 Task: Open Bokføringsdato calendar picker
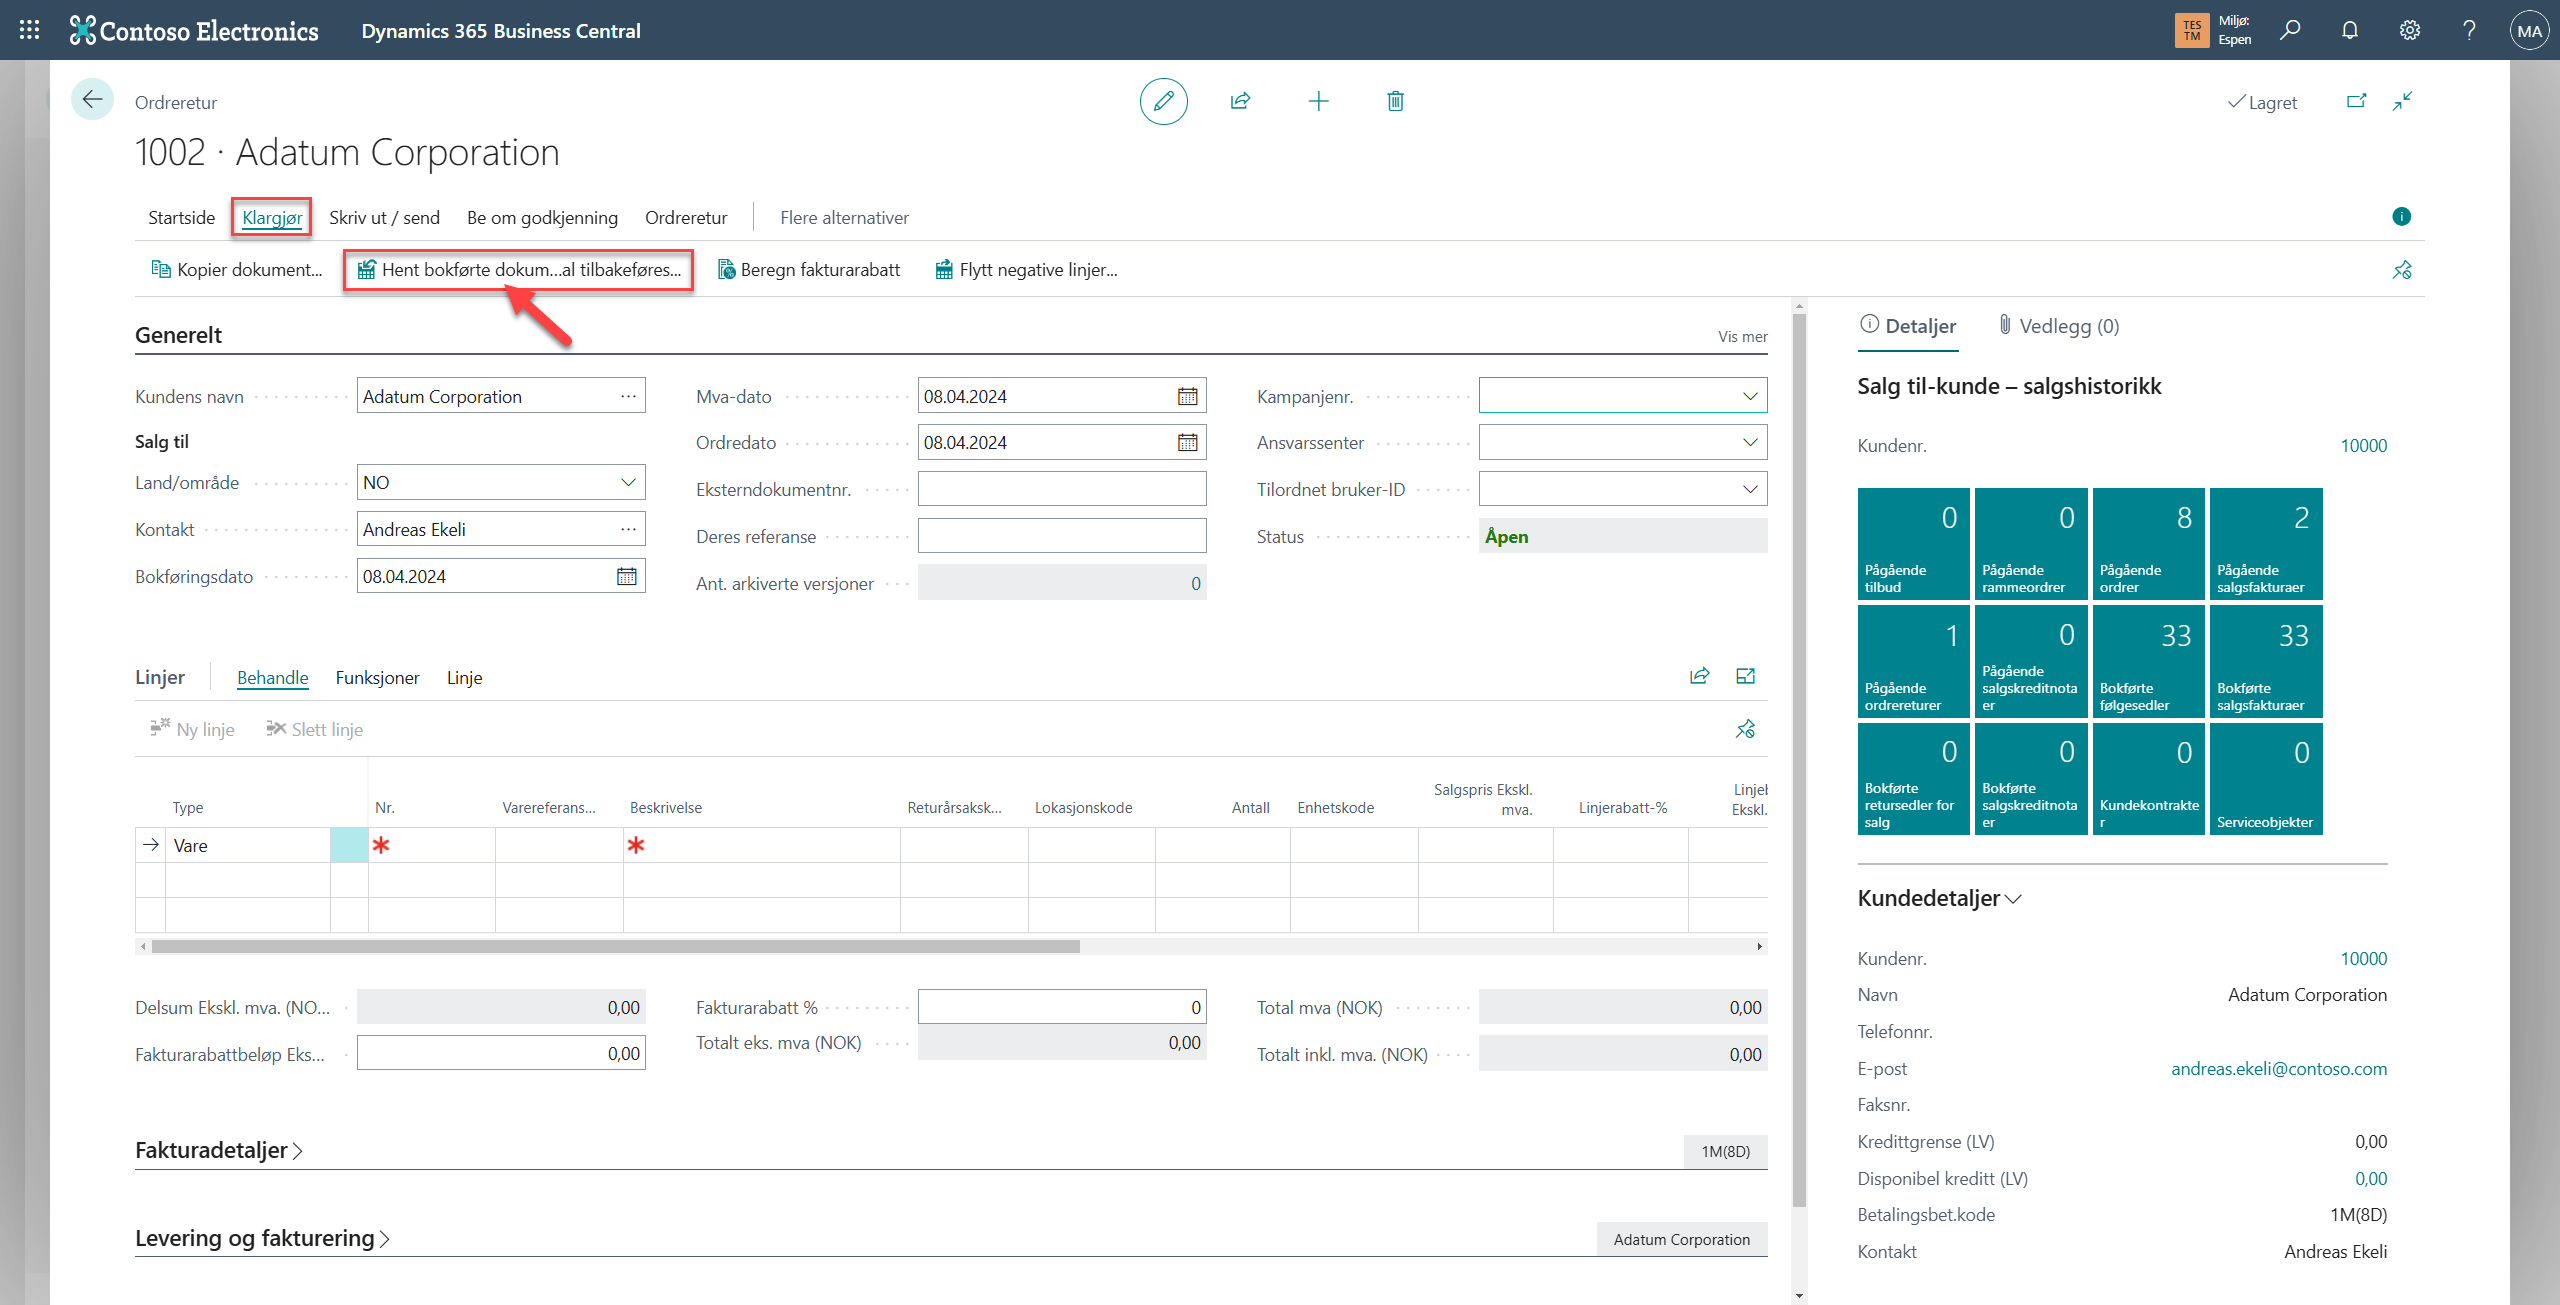(x=626, y=577)
